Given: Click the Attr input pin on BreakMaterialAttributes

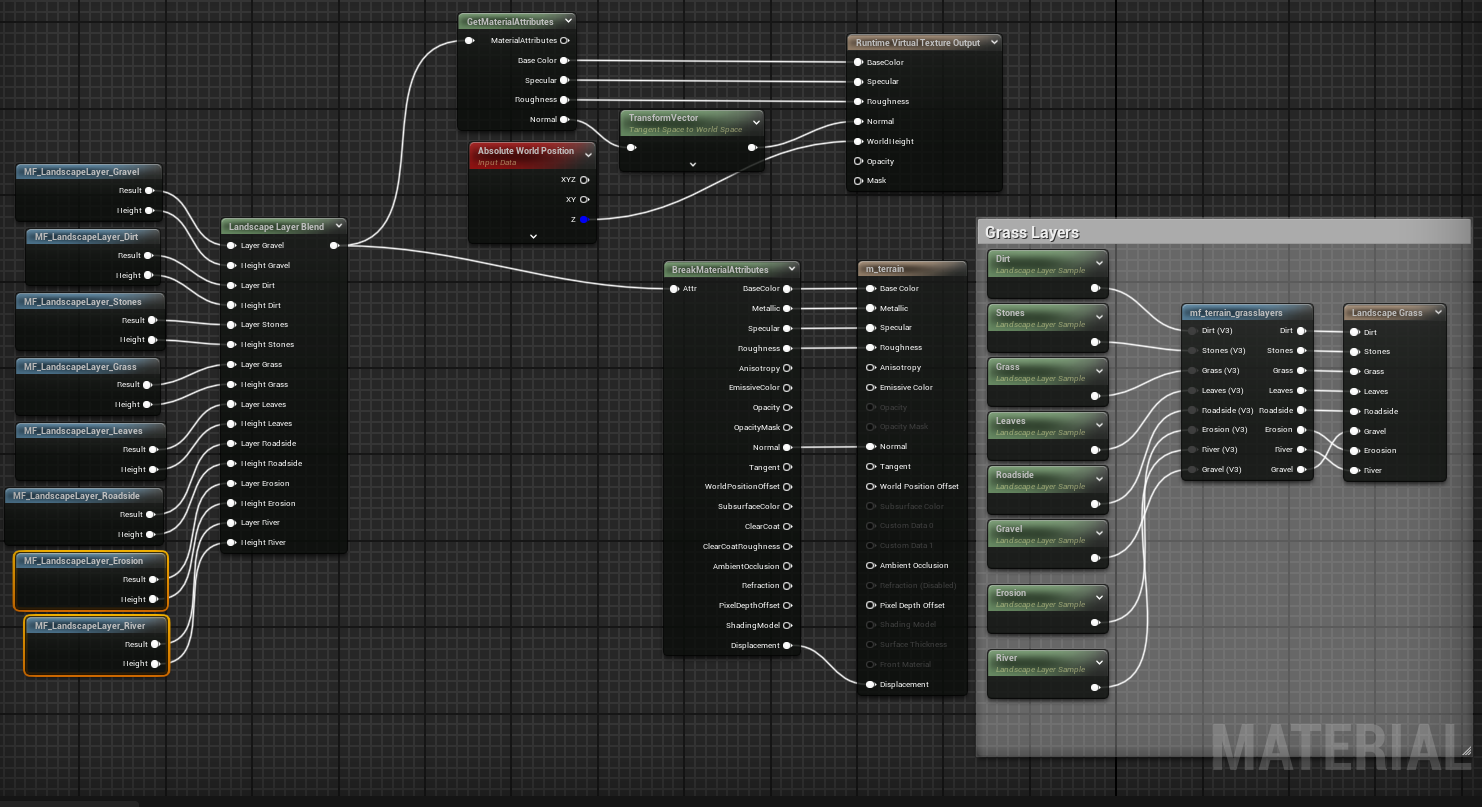Looking at the screenshot, I should click(x=674, y=289).
